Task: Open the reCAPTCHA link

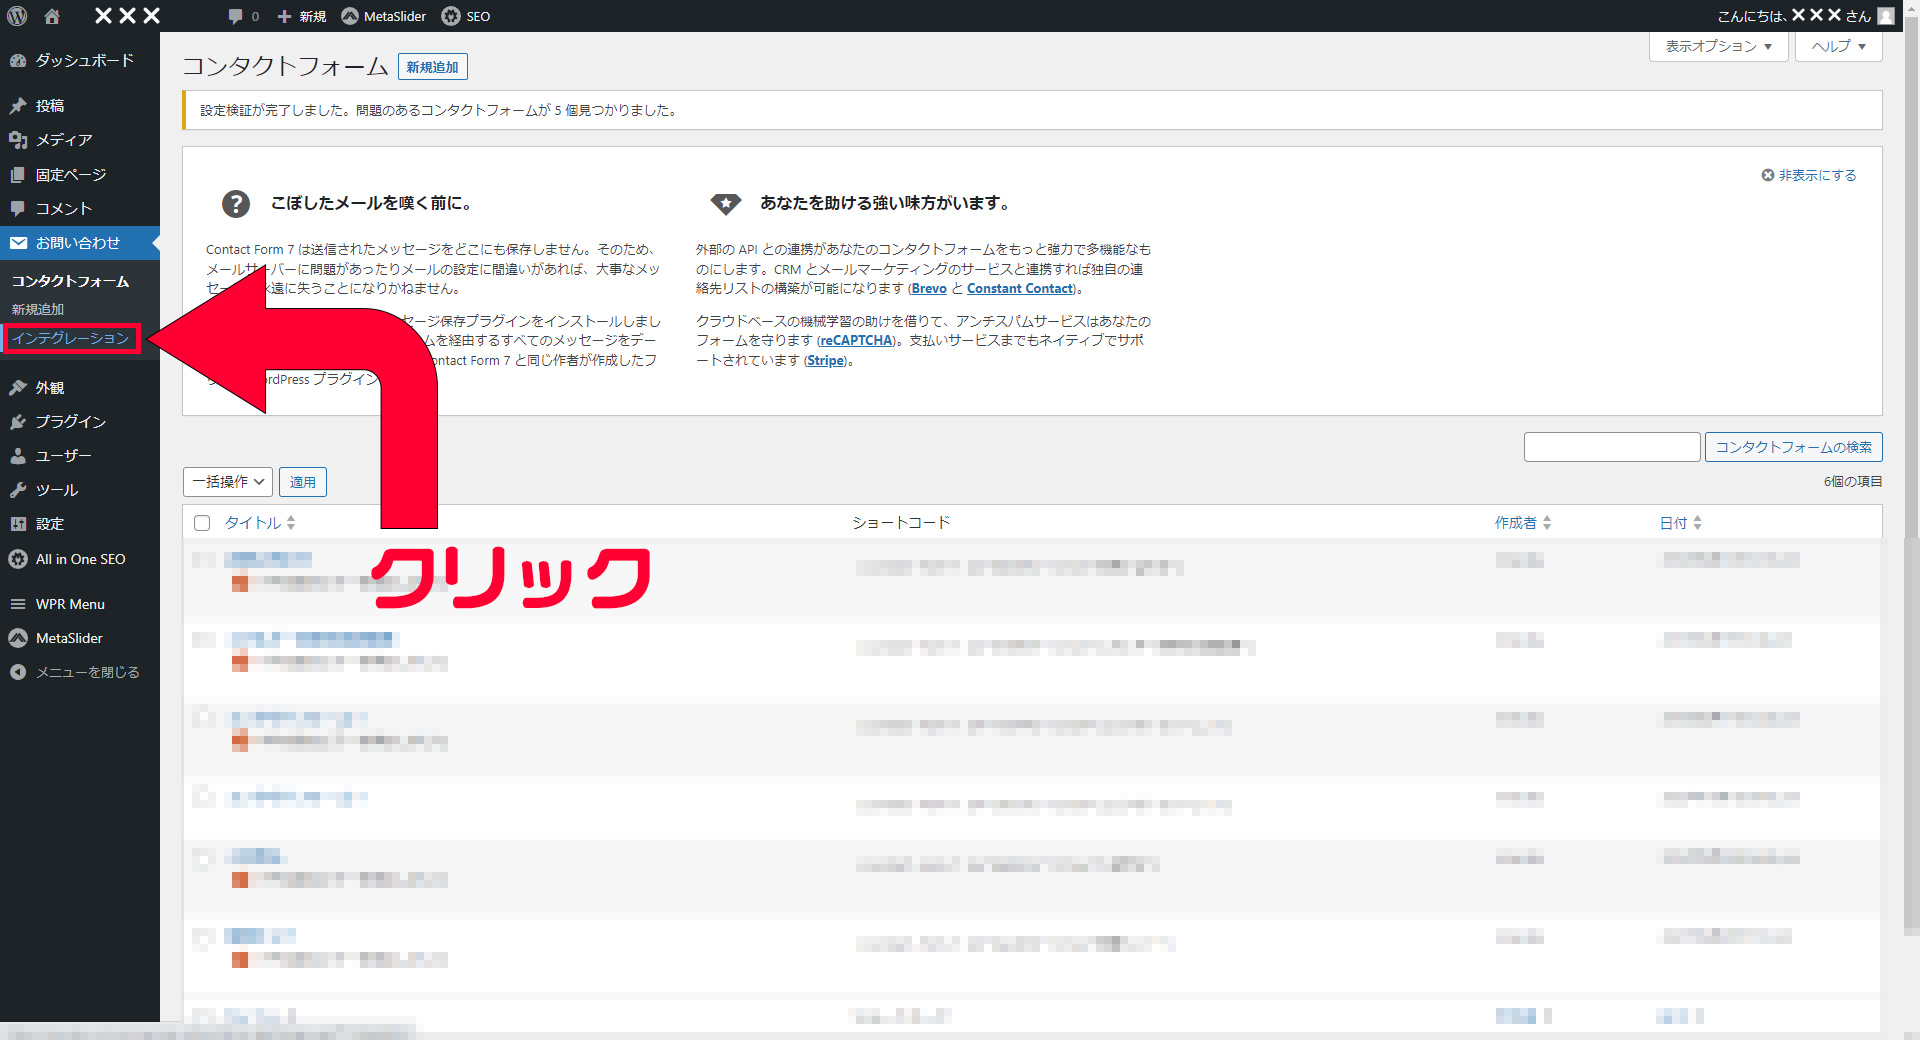Action: [x=856, y=341]
